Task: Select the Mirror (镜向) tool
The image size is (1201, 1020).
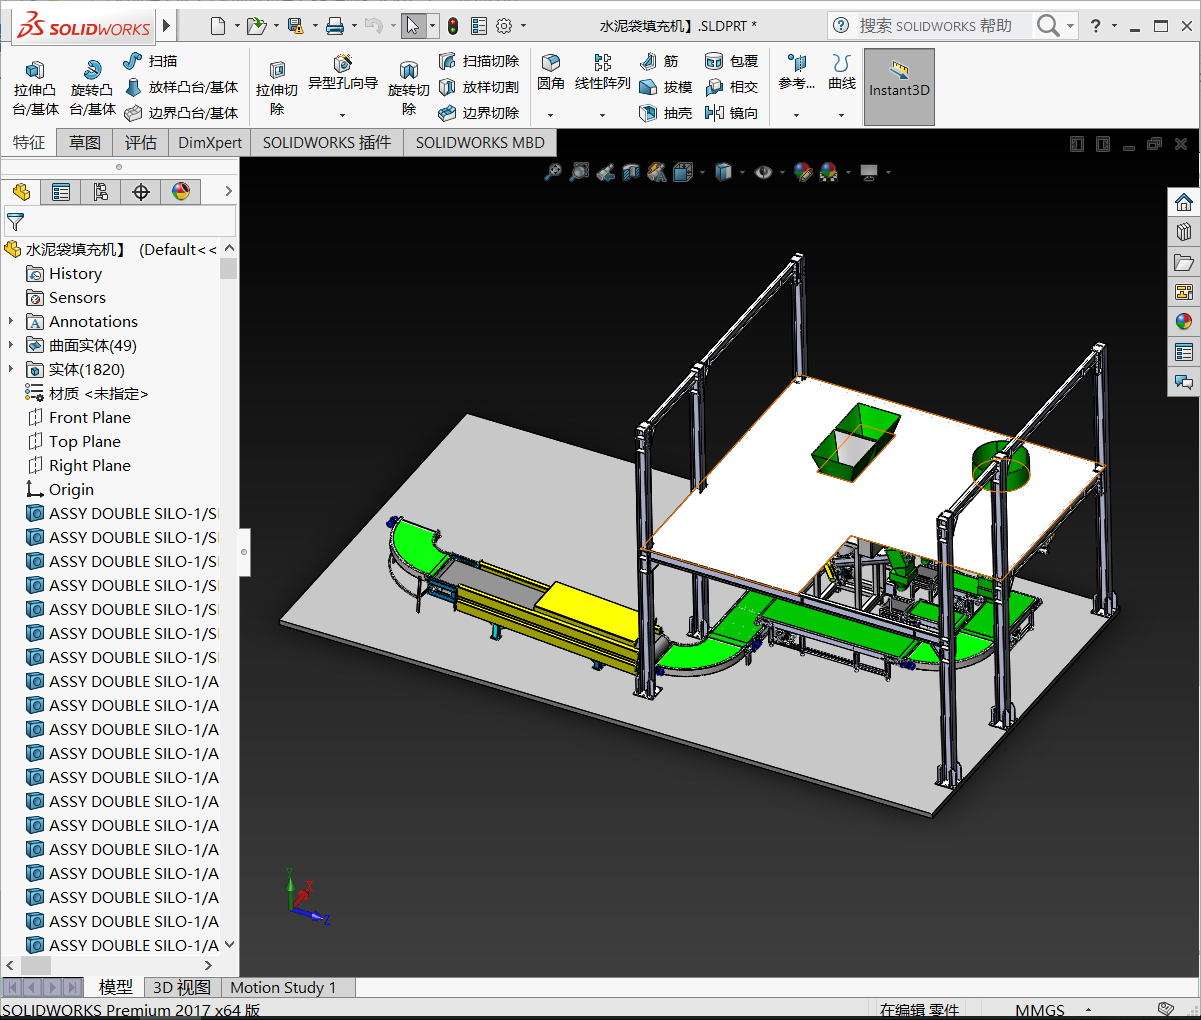Action: (x=731, y=113)
